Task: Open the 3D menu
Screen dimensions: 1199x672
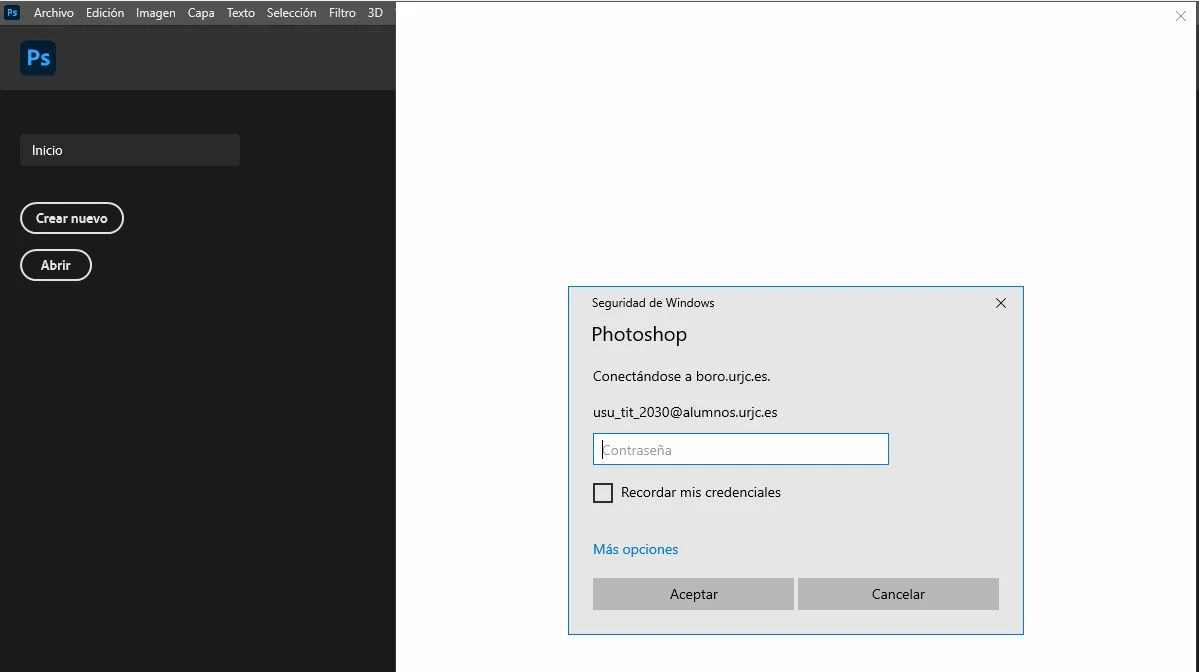Action: point(375,13)
